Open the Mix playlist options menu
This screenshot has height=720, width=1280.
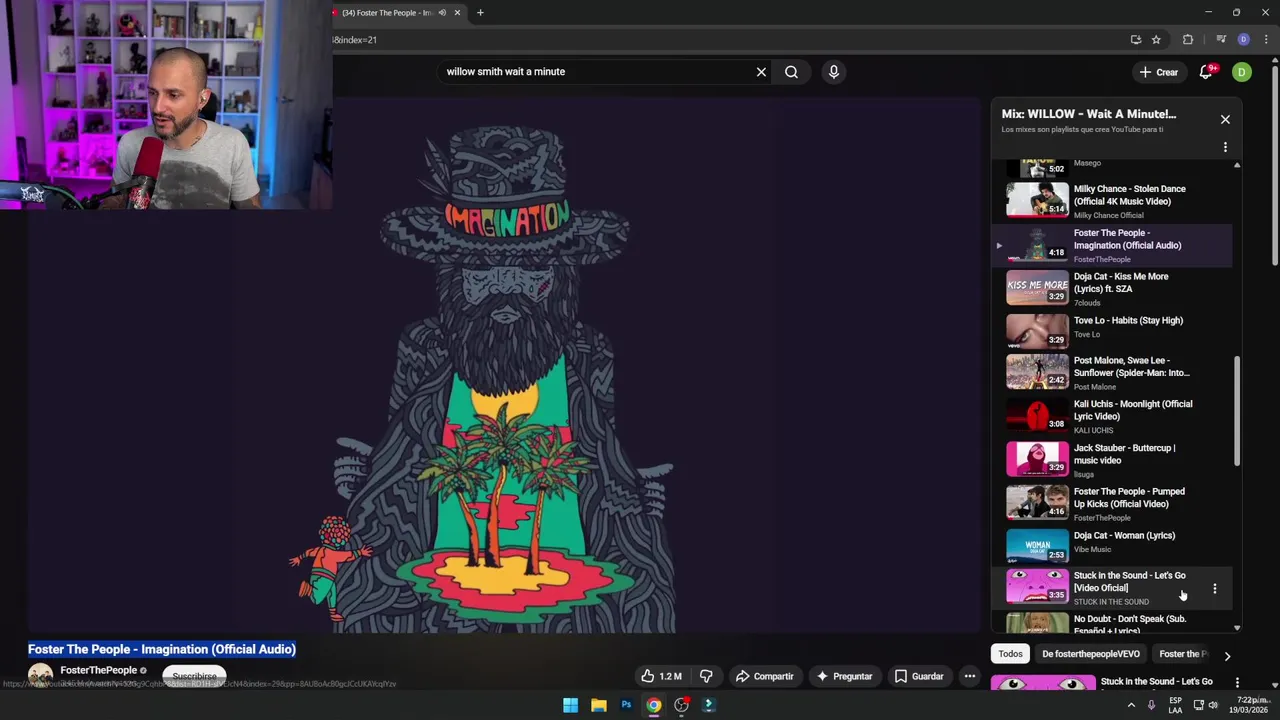coord(1225,147)
